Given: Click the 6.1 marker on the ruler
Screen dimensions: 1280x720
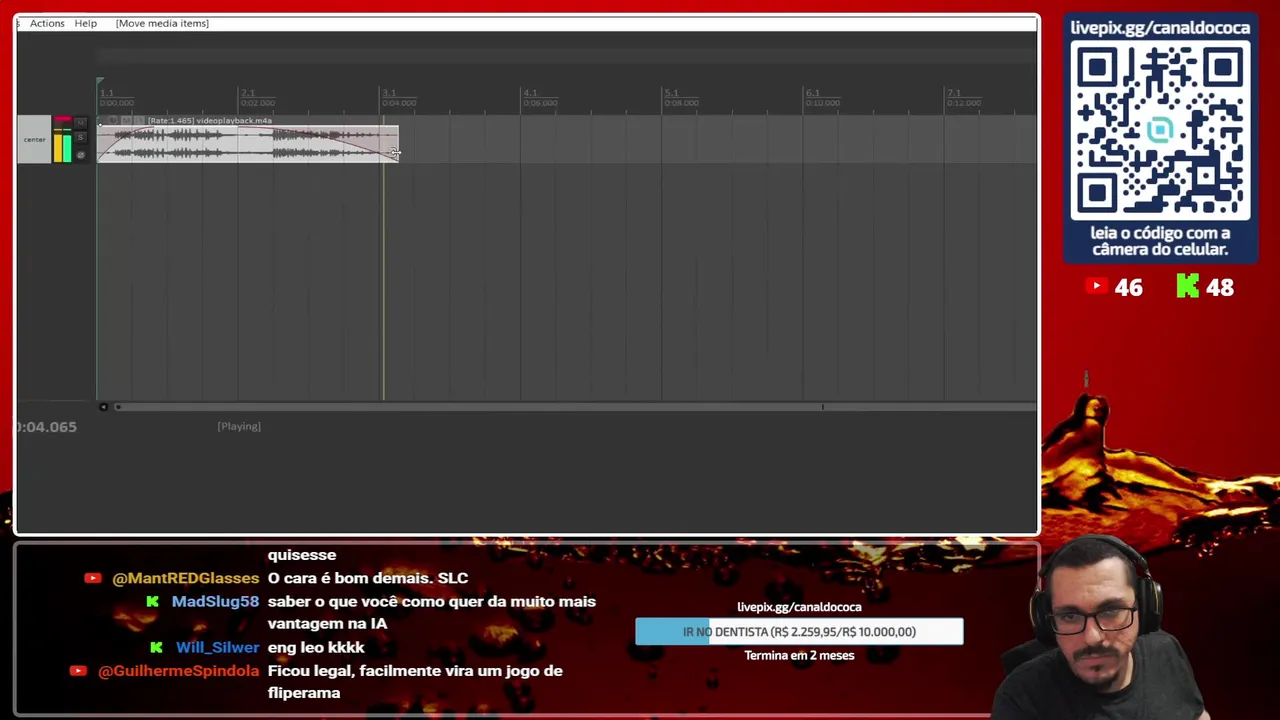Looking at the screenshot, I should click(813, 93).
